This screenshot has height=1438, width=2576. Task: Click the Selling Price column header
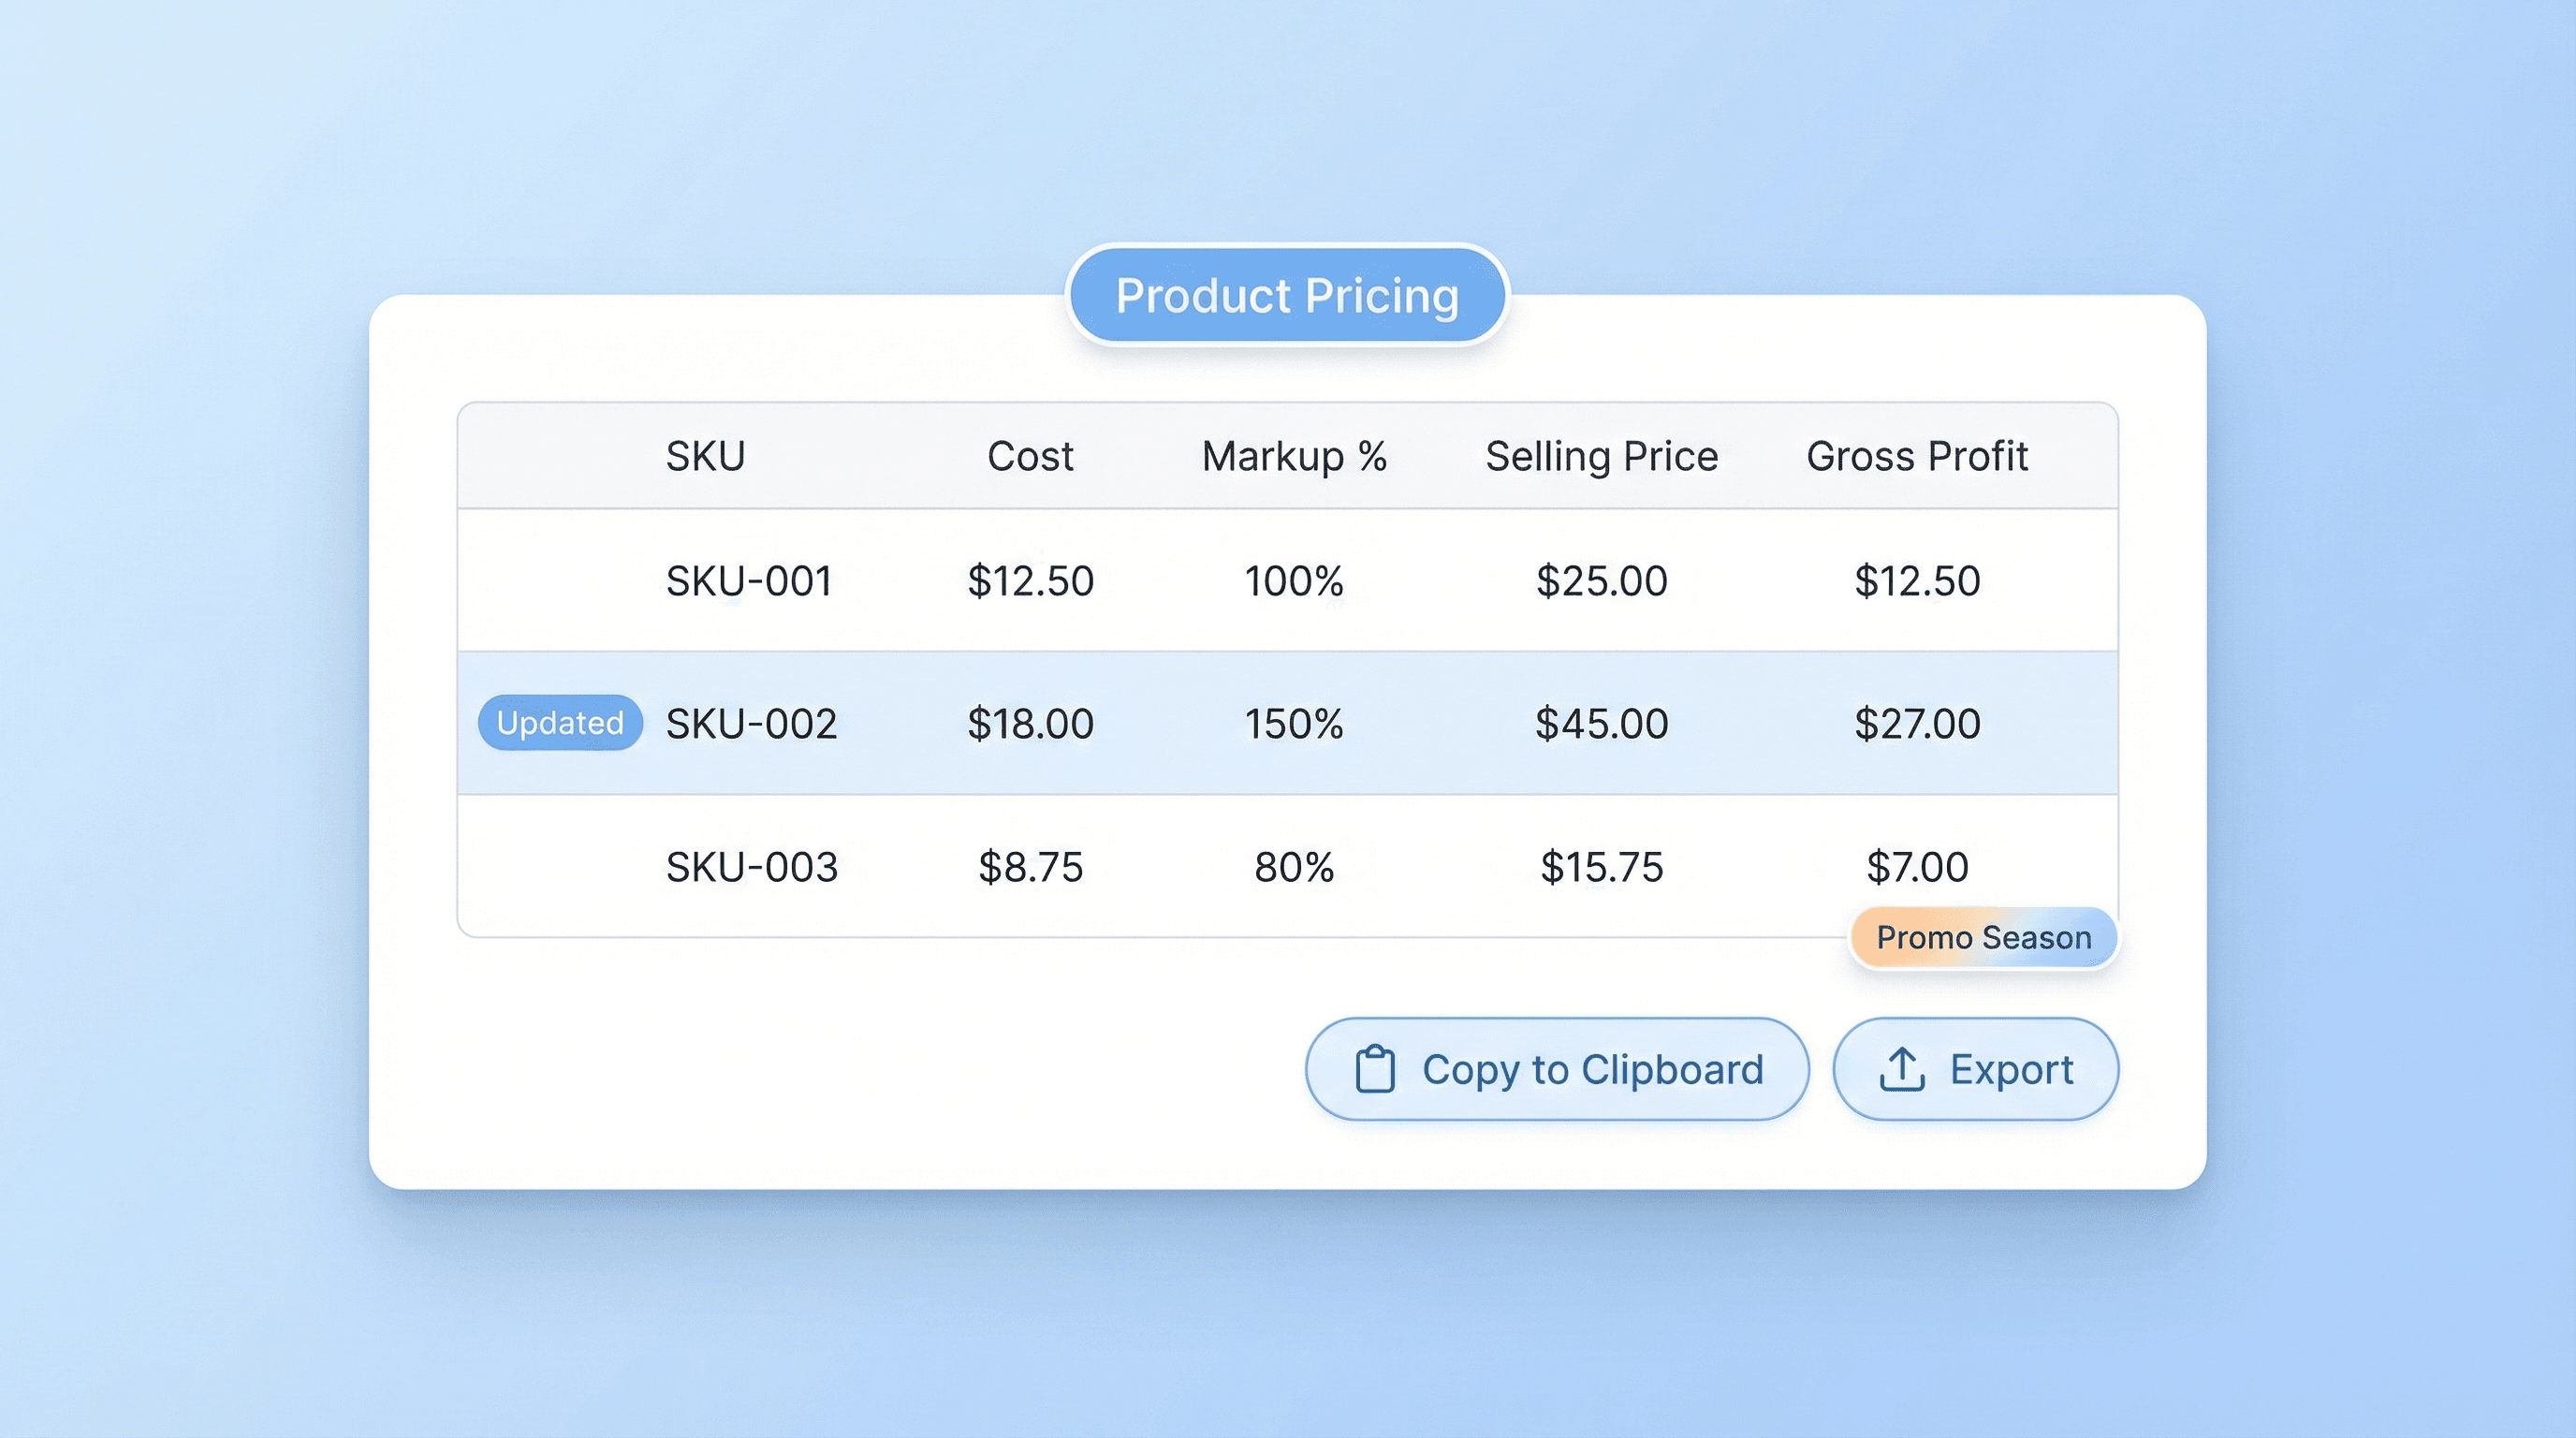1601,456
